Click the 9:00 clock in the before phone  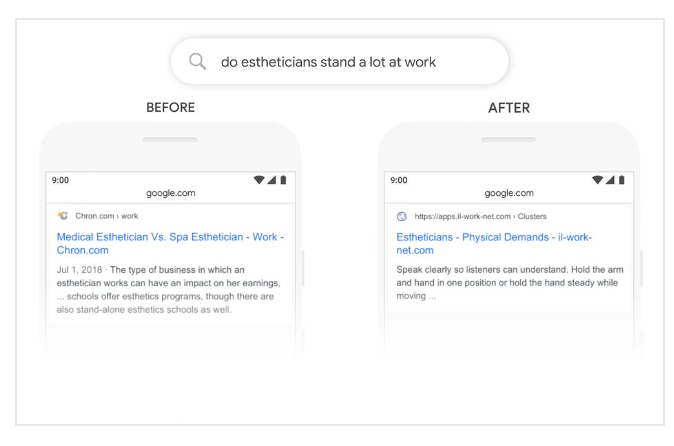pos(60,180)
